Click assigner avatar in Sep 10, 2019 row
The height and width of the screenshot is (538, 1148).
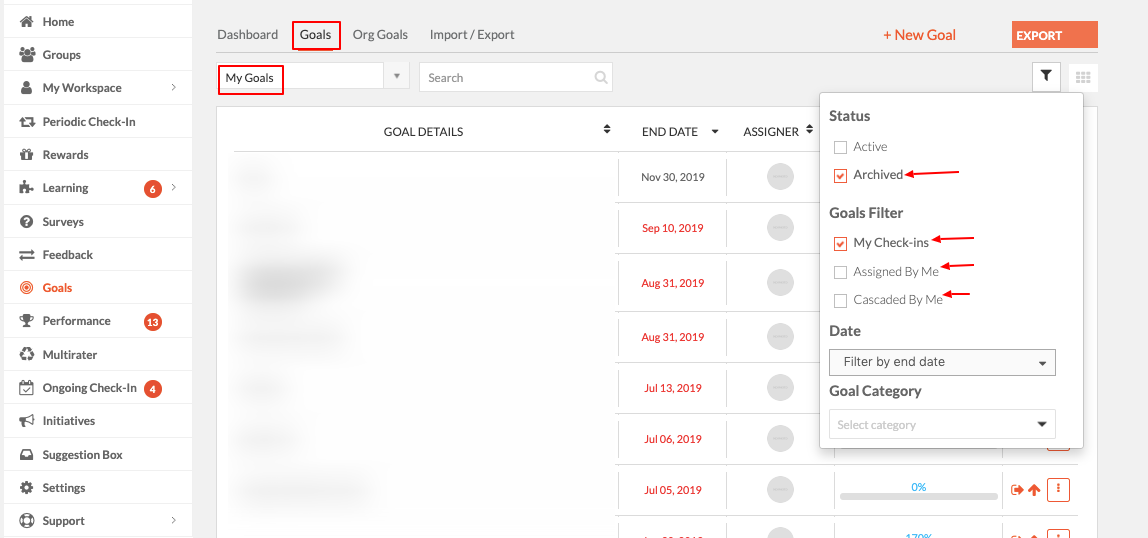pyautogui.click(x=780, y=228)
